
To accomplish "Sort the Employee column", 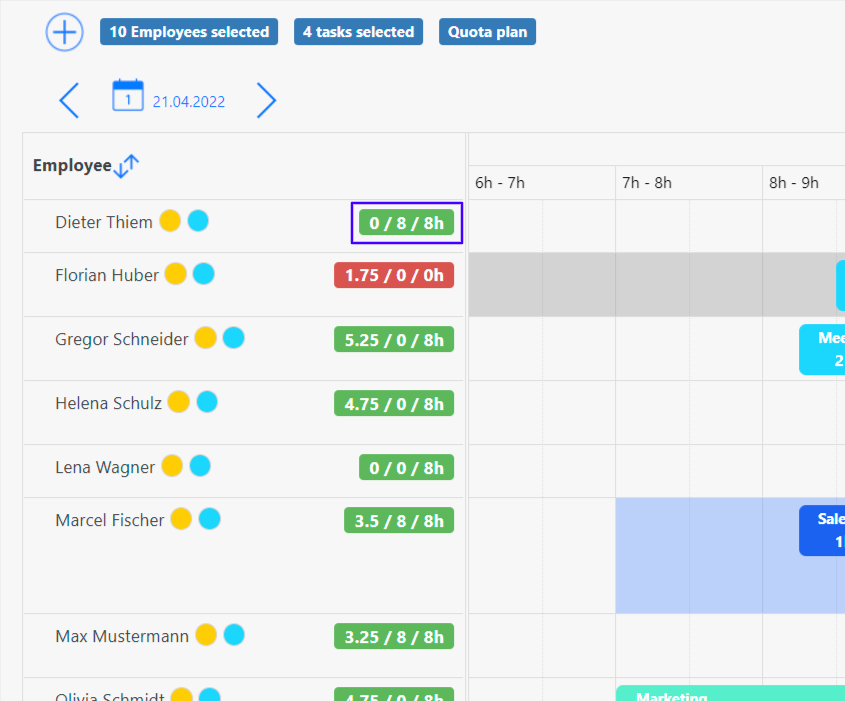I will [x=126, y=166].
